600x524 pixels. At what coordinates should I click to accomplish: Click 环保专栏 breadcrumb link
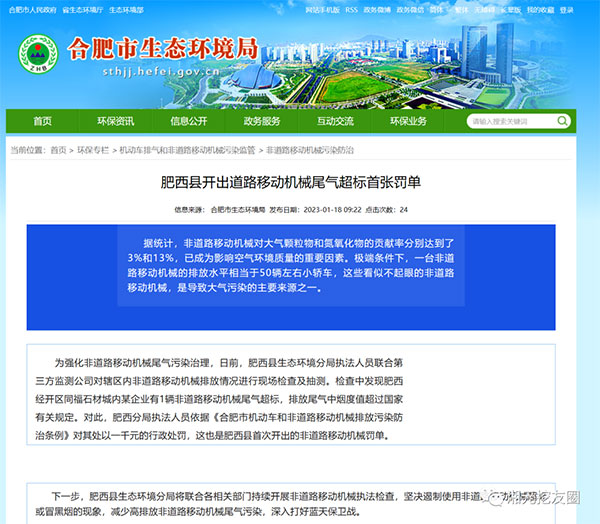pos(93,149)
